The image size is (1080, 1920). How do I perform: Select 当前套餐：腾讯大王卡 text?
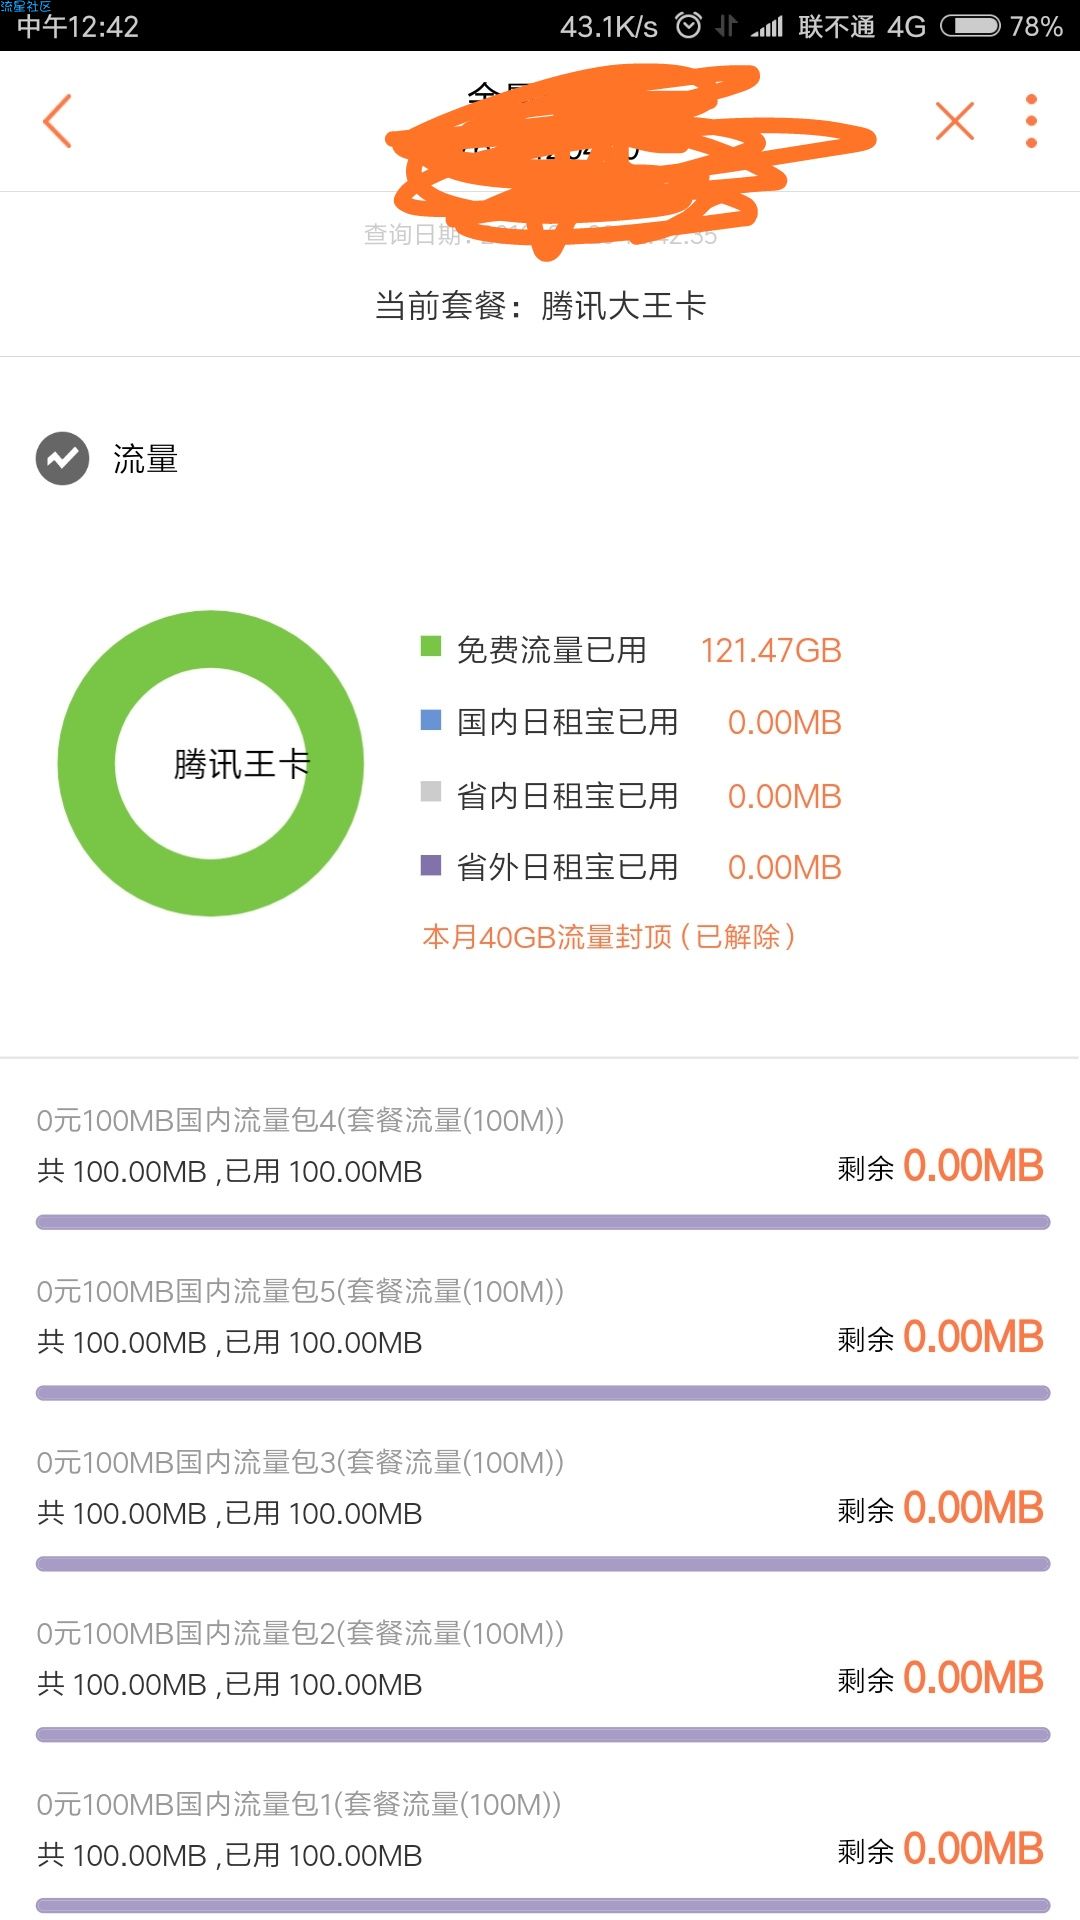tap(540, 305)
